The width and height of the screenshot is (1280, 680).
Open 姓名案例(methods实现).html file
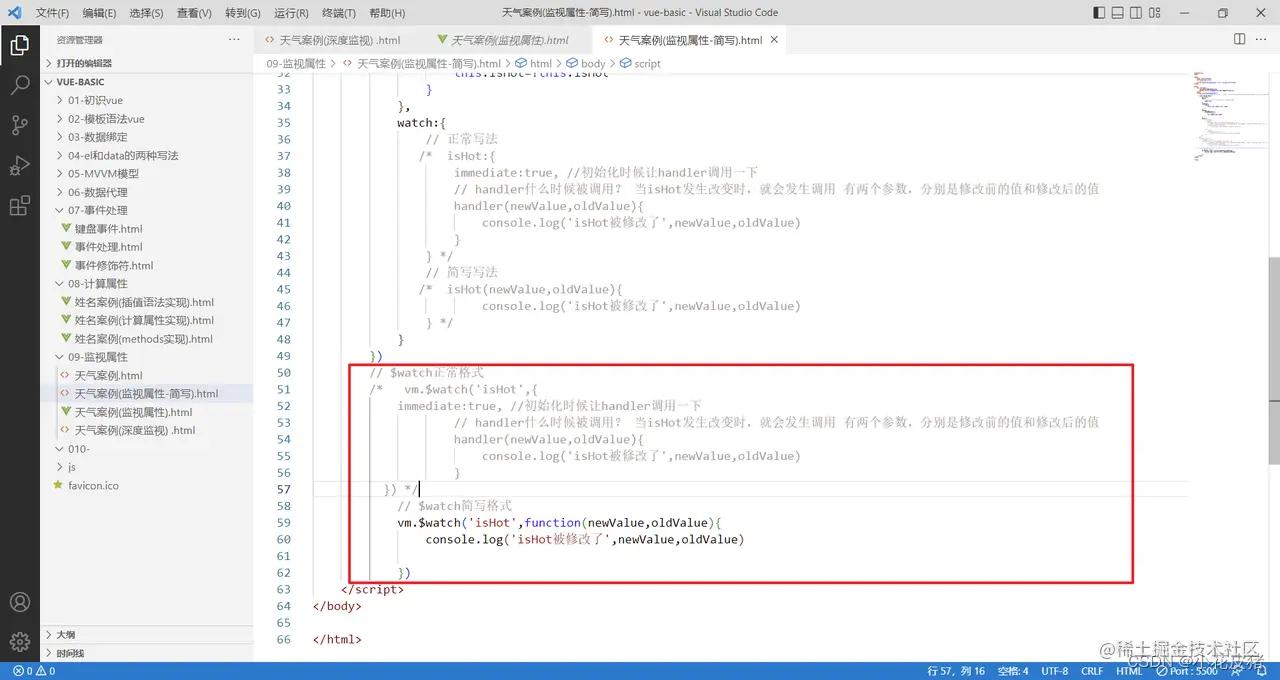(144, 339)
